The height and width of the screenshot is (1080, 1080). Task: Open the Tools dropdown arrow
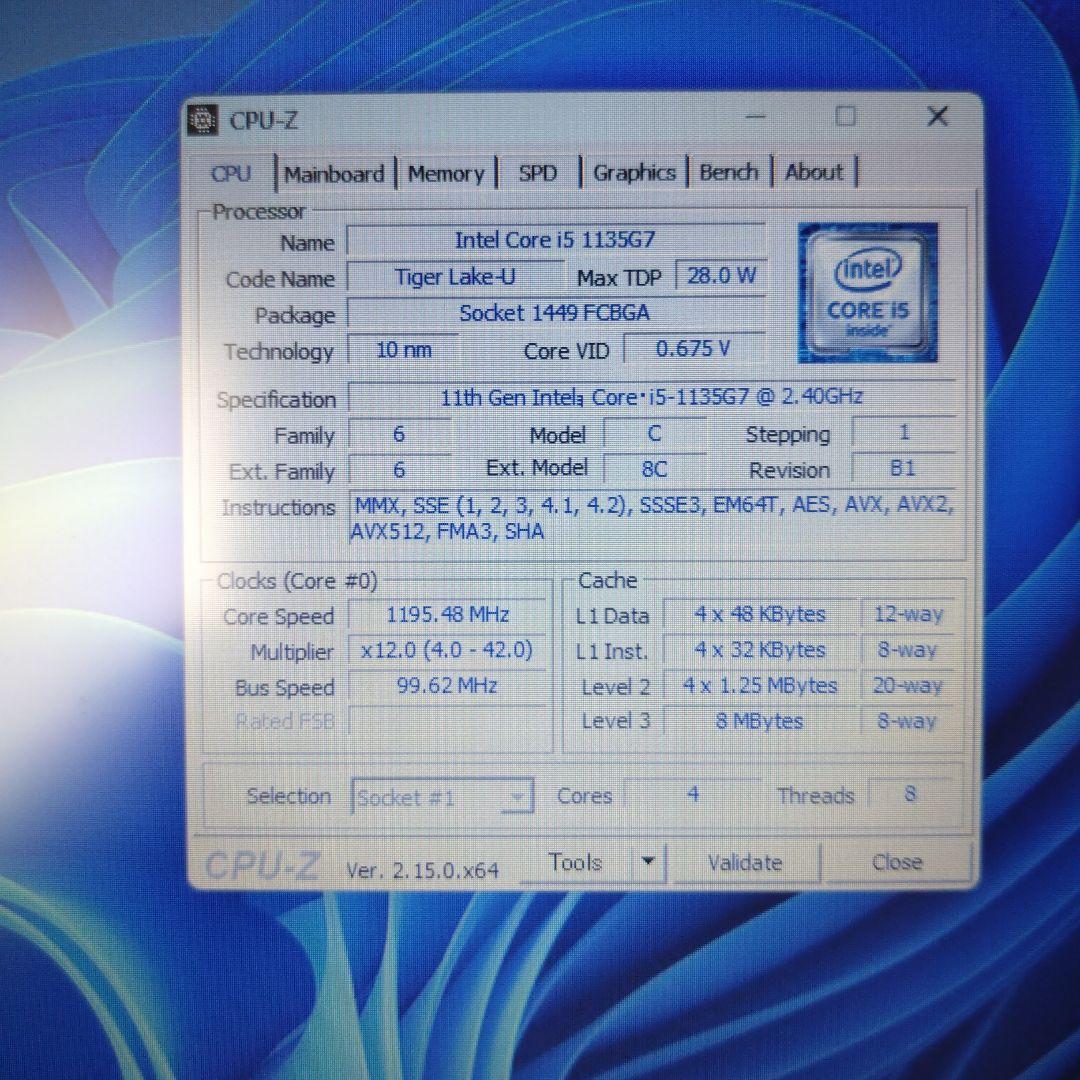[648, 861]
